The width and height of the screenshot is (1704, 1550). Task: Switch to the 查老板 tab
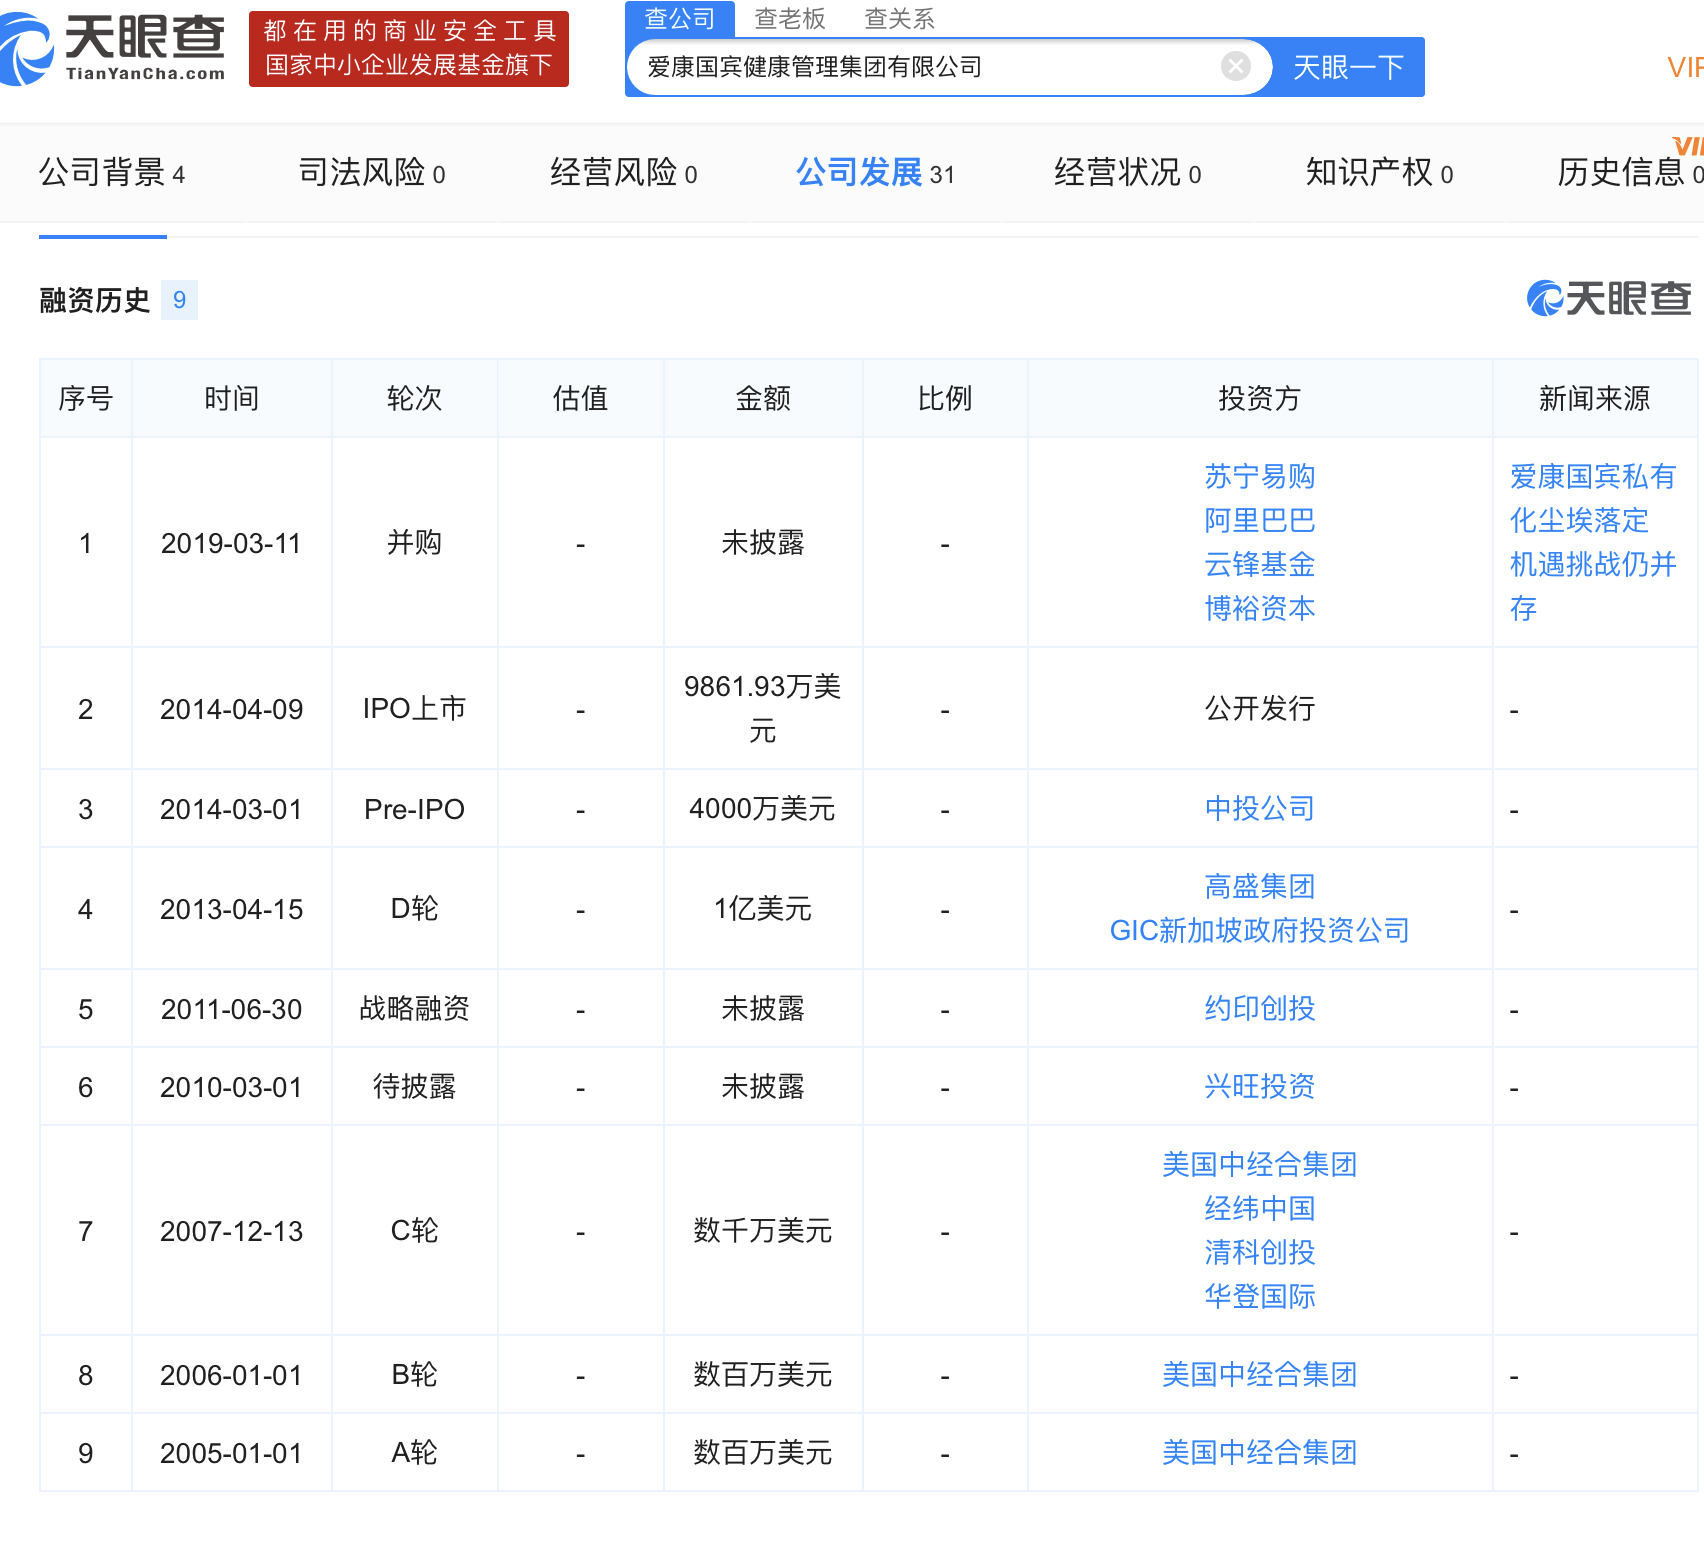pos(789,18)
